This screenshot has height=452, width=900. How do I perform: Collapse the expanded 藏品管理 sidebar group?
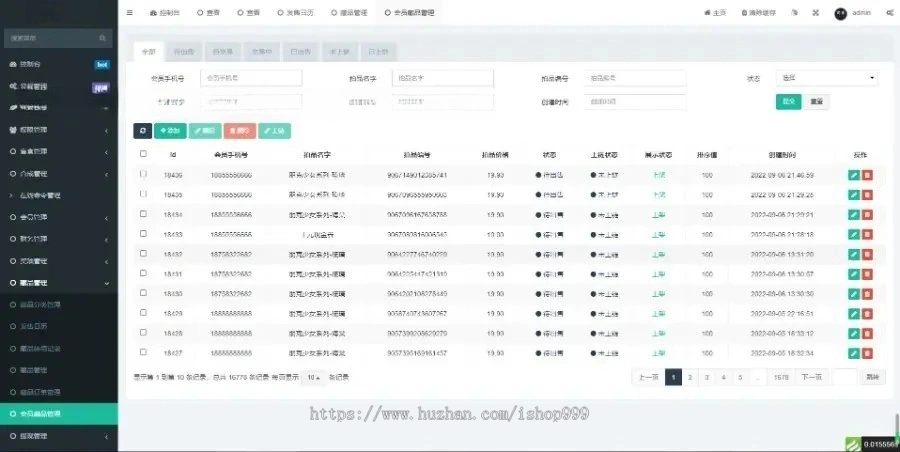(x=59, y=283)
